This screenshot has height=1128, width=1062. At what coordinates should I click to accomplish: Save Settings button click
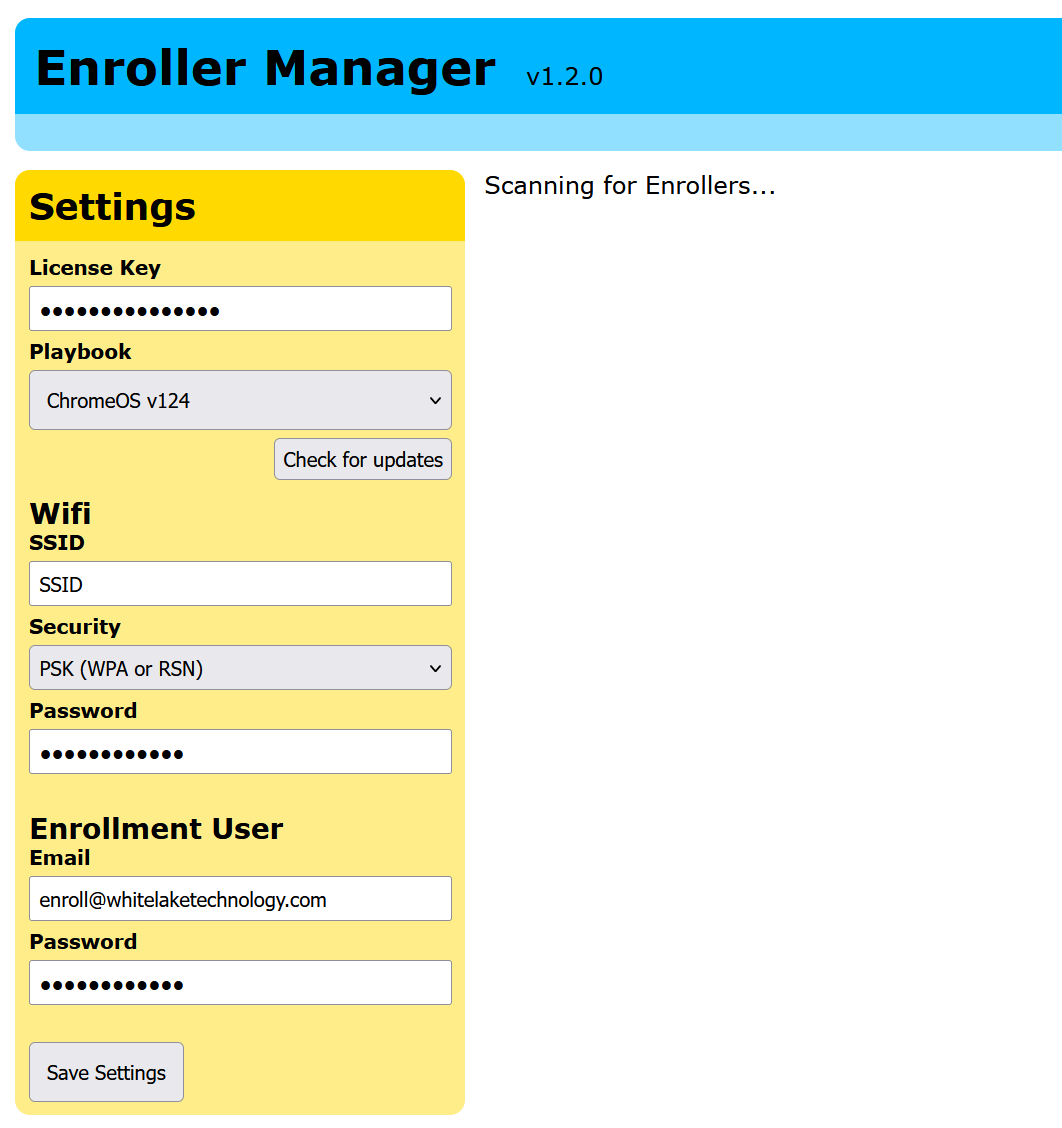106,1072
